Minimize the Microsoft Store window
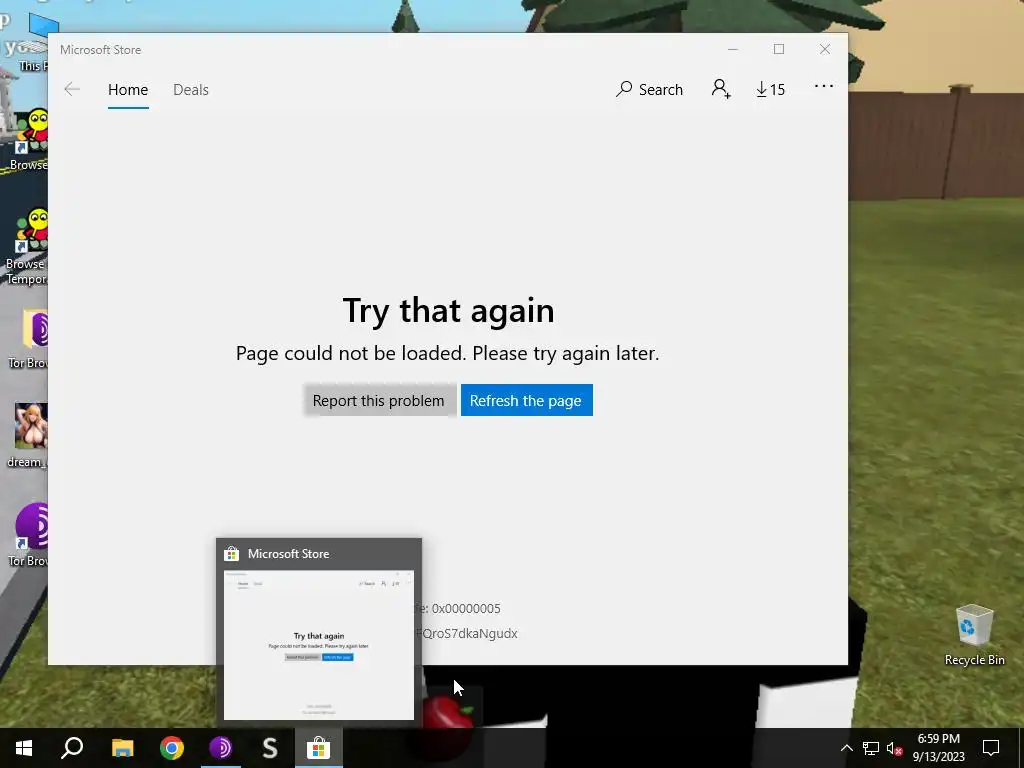 733,50
